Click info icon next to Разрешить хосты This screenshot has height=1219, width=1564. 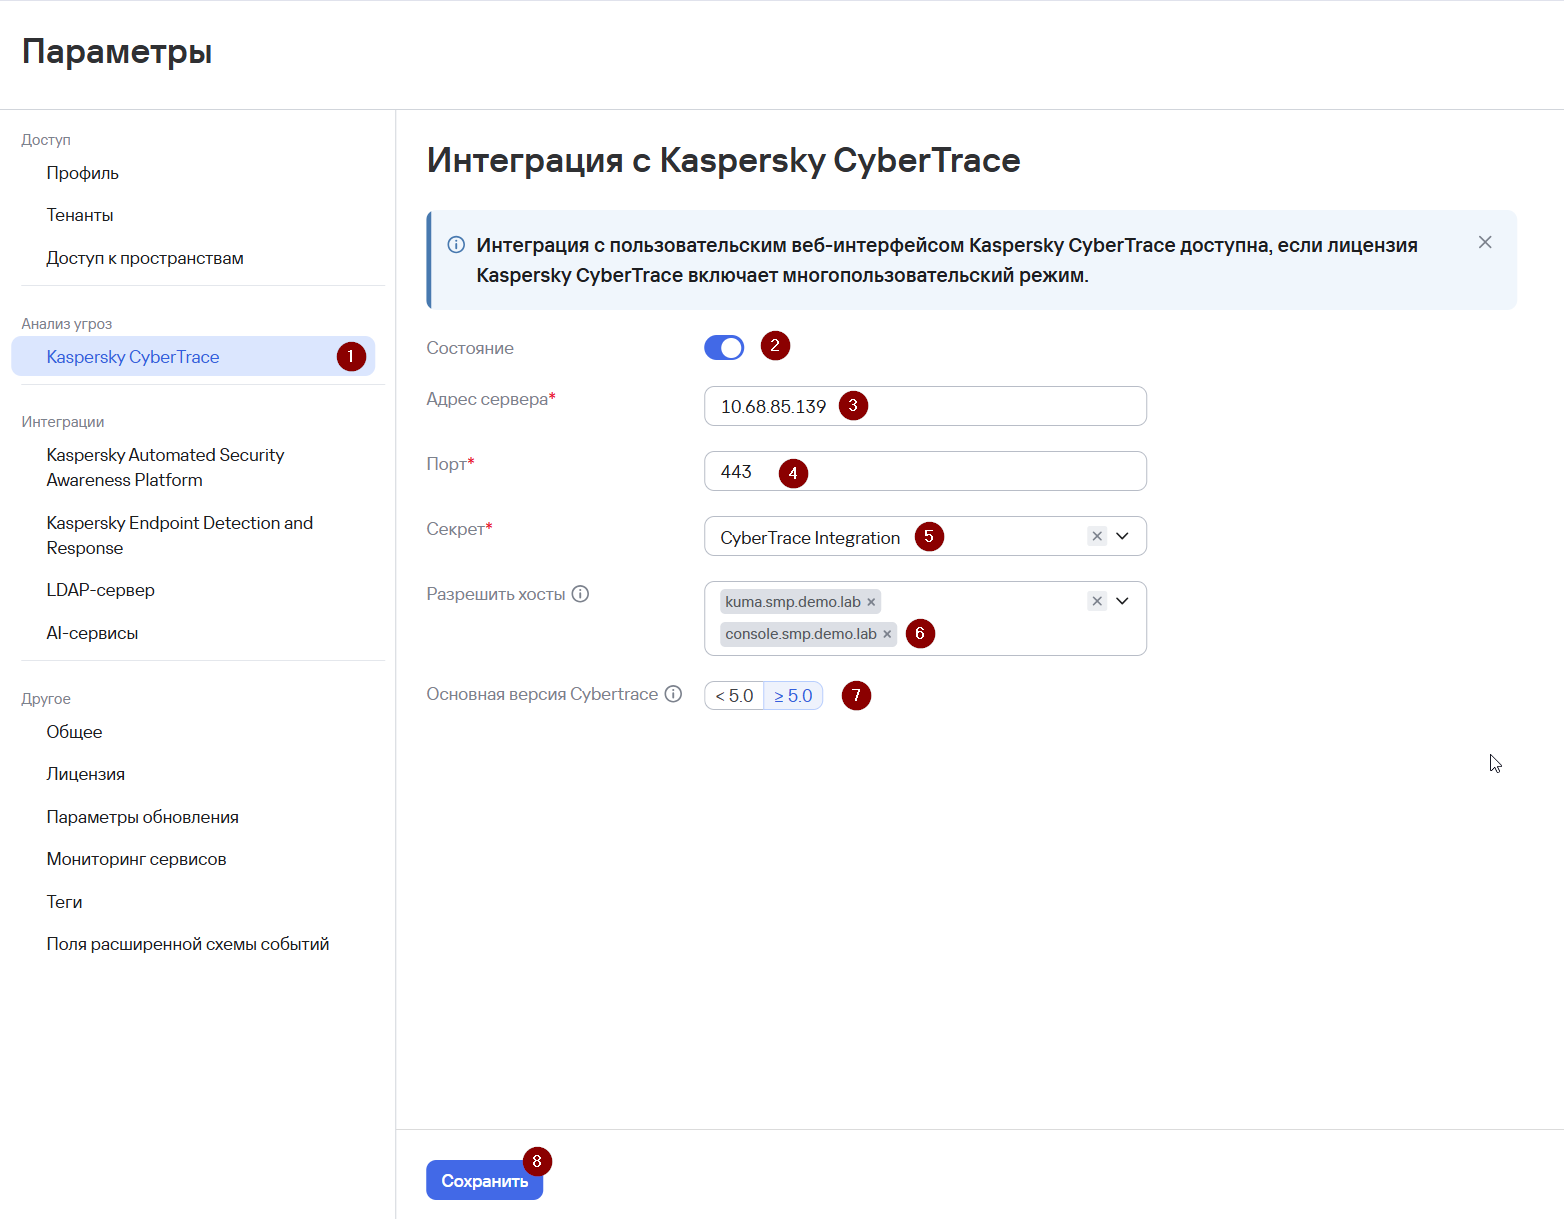pos(580,594)
